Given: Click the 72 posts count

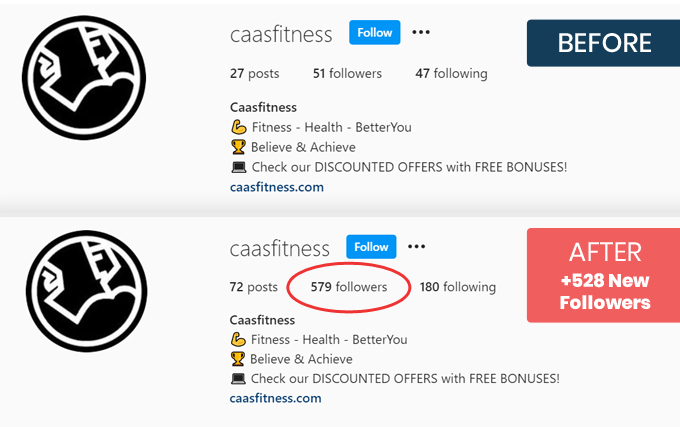Looking at the screenshot, I should [x=254, y=287].
